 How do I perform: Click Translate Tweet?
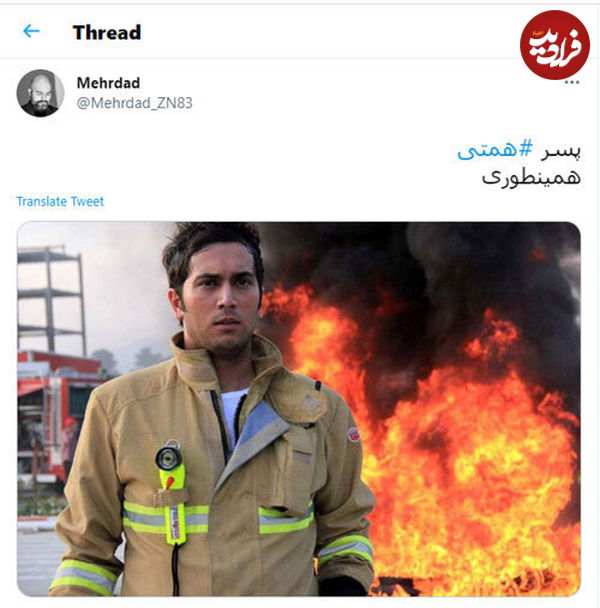[60, 202]
